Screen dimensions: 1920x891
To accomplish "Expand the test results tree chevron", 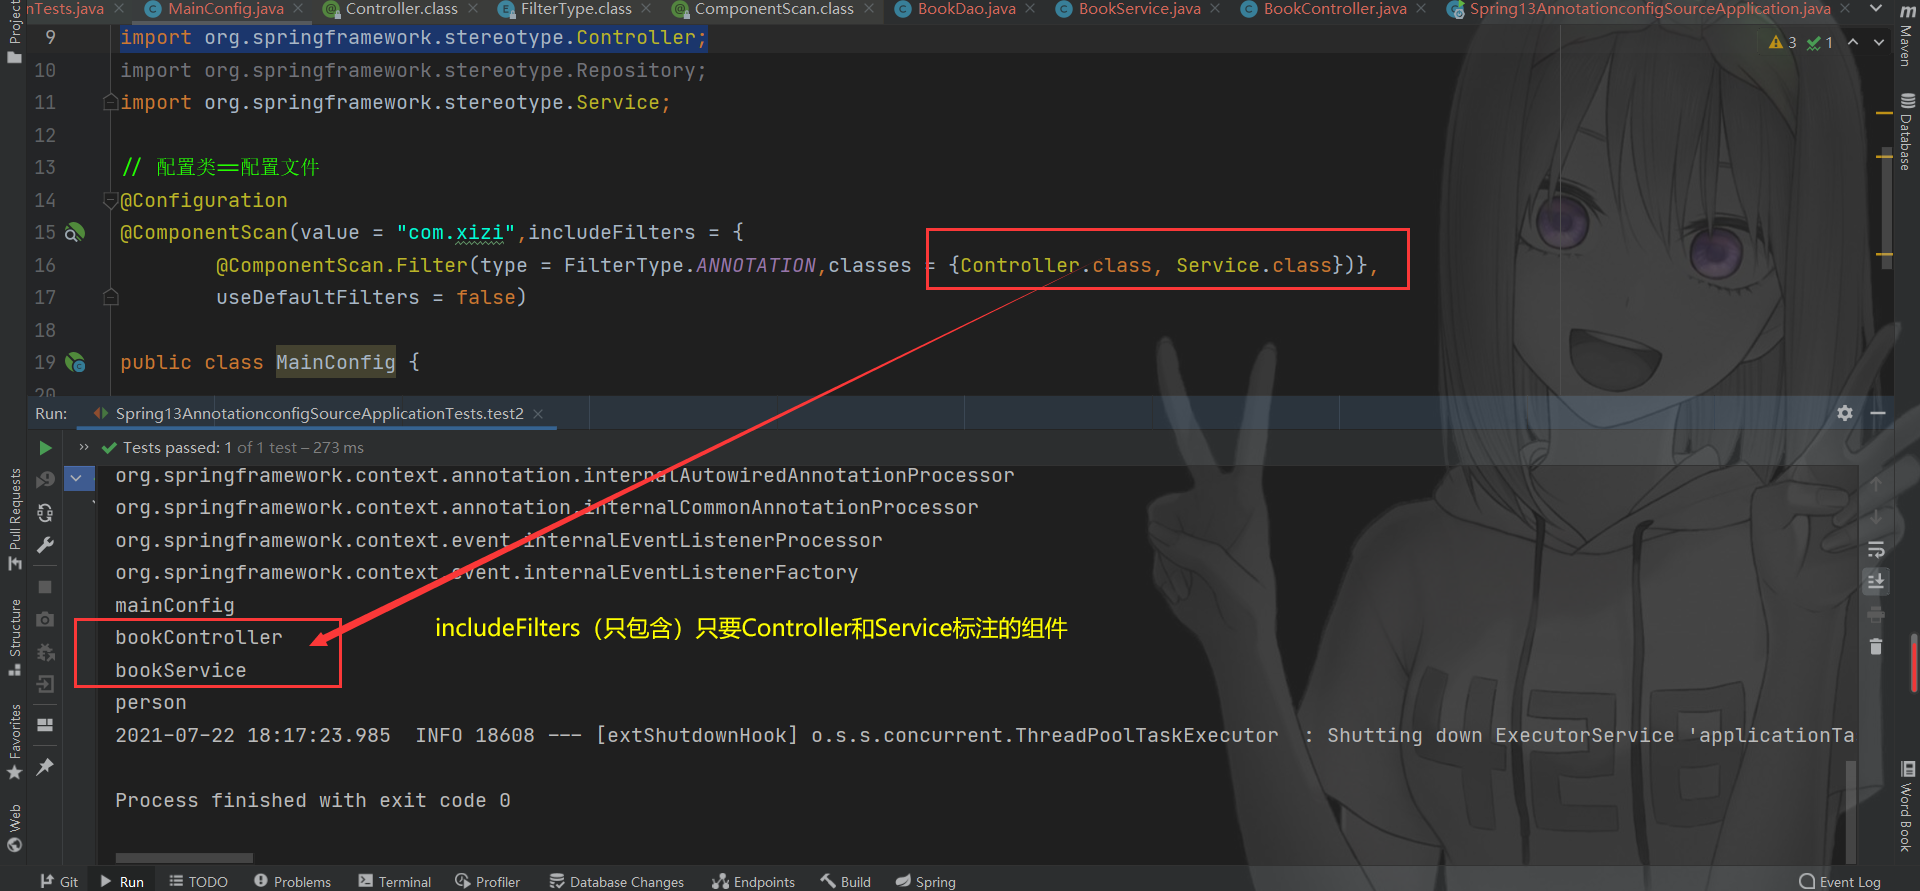I will click(x=76, y=478).
